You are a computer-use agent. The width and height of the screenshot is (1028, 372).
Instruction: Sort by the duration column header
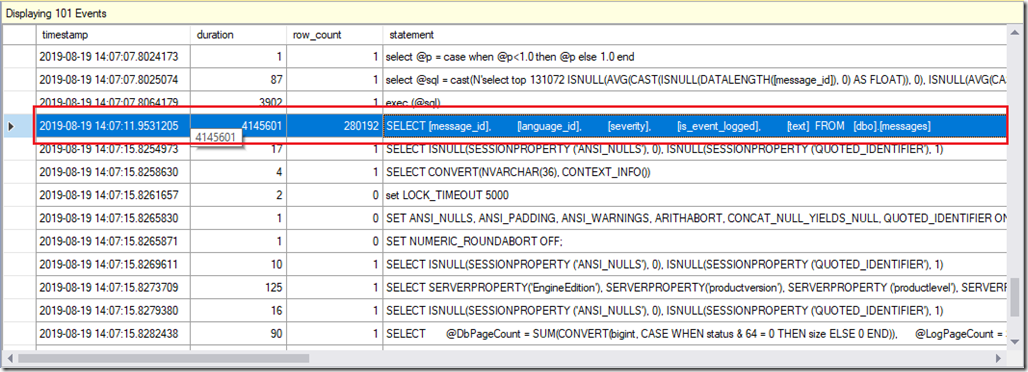[x=239, y=35]
